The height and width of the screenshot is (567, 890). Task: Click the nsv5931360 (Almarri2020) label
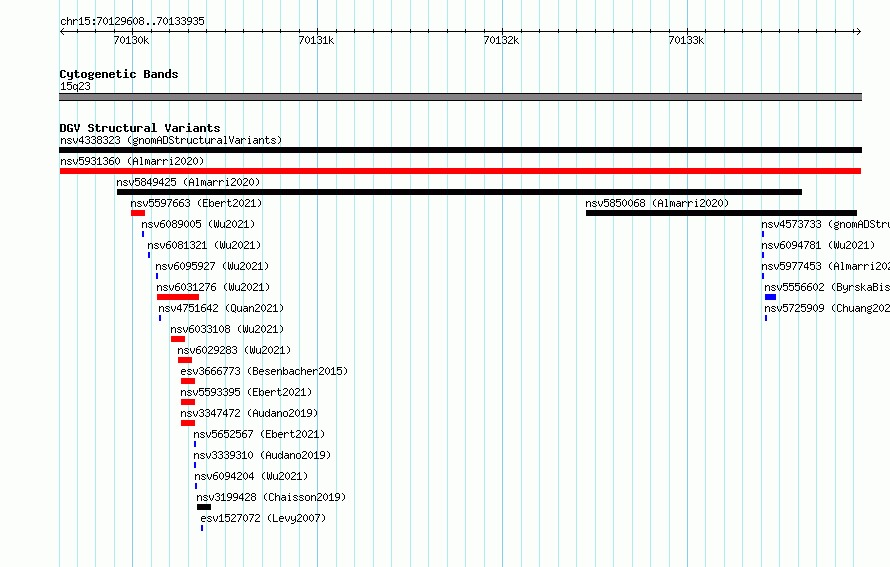point(132,161)
